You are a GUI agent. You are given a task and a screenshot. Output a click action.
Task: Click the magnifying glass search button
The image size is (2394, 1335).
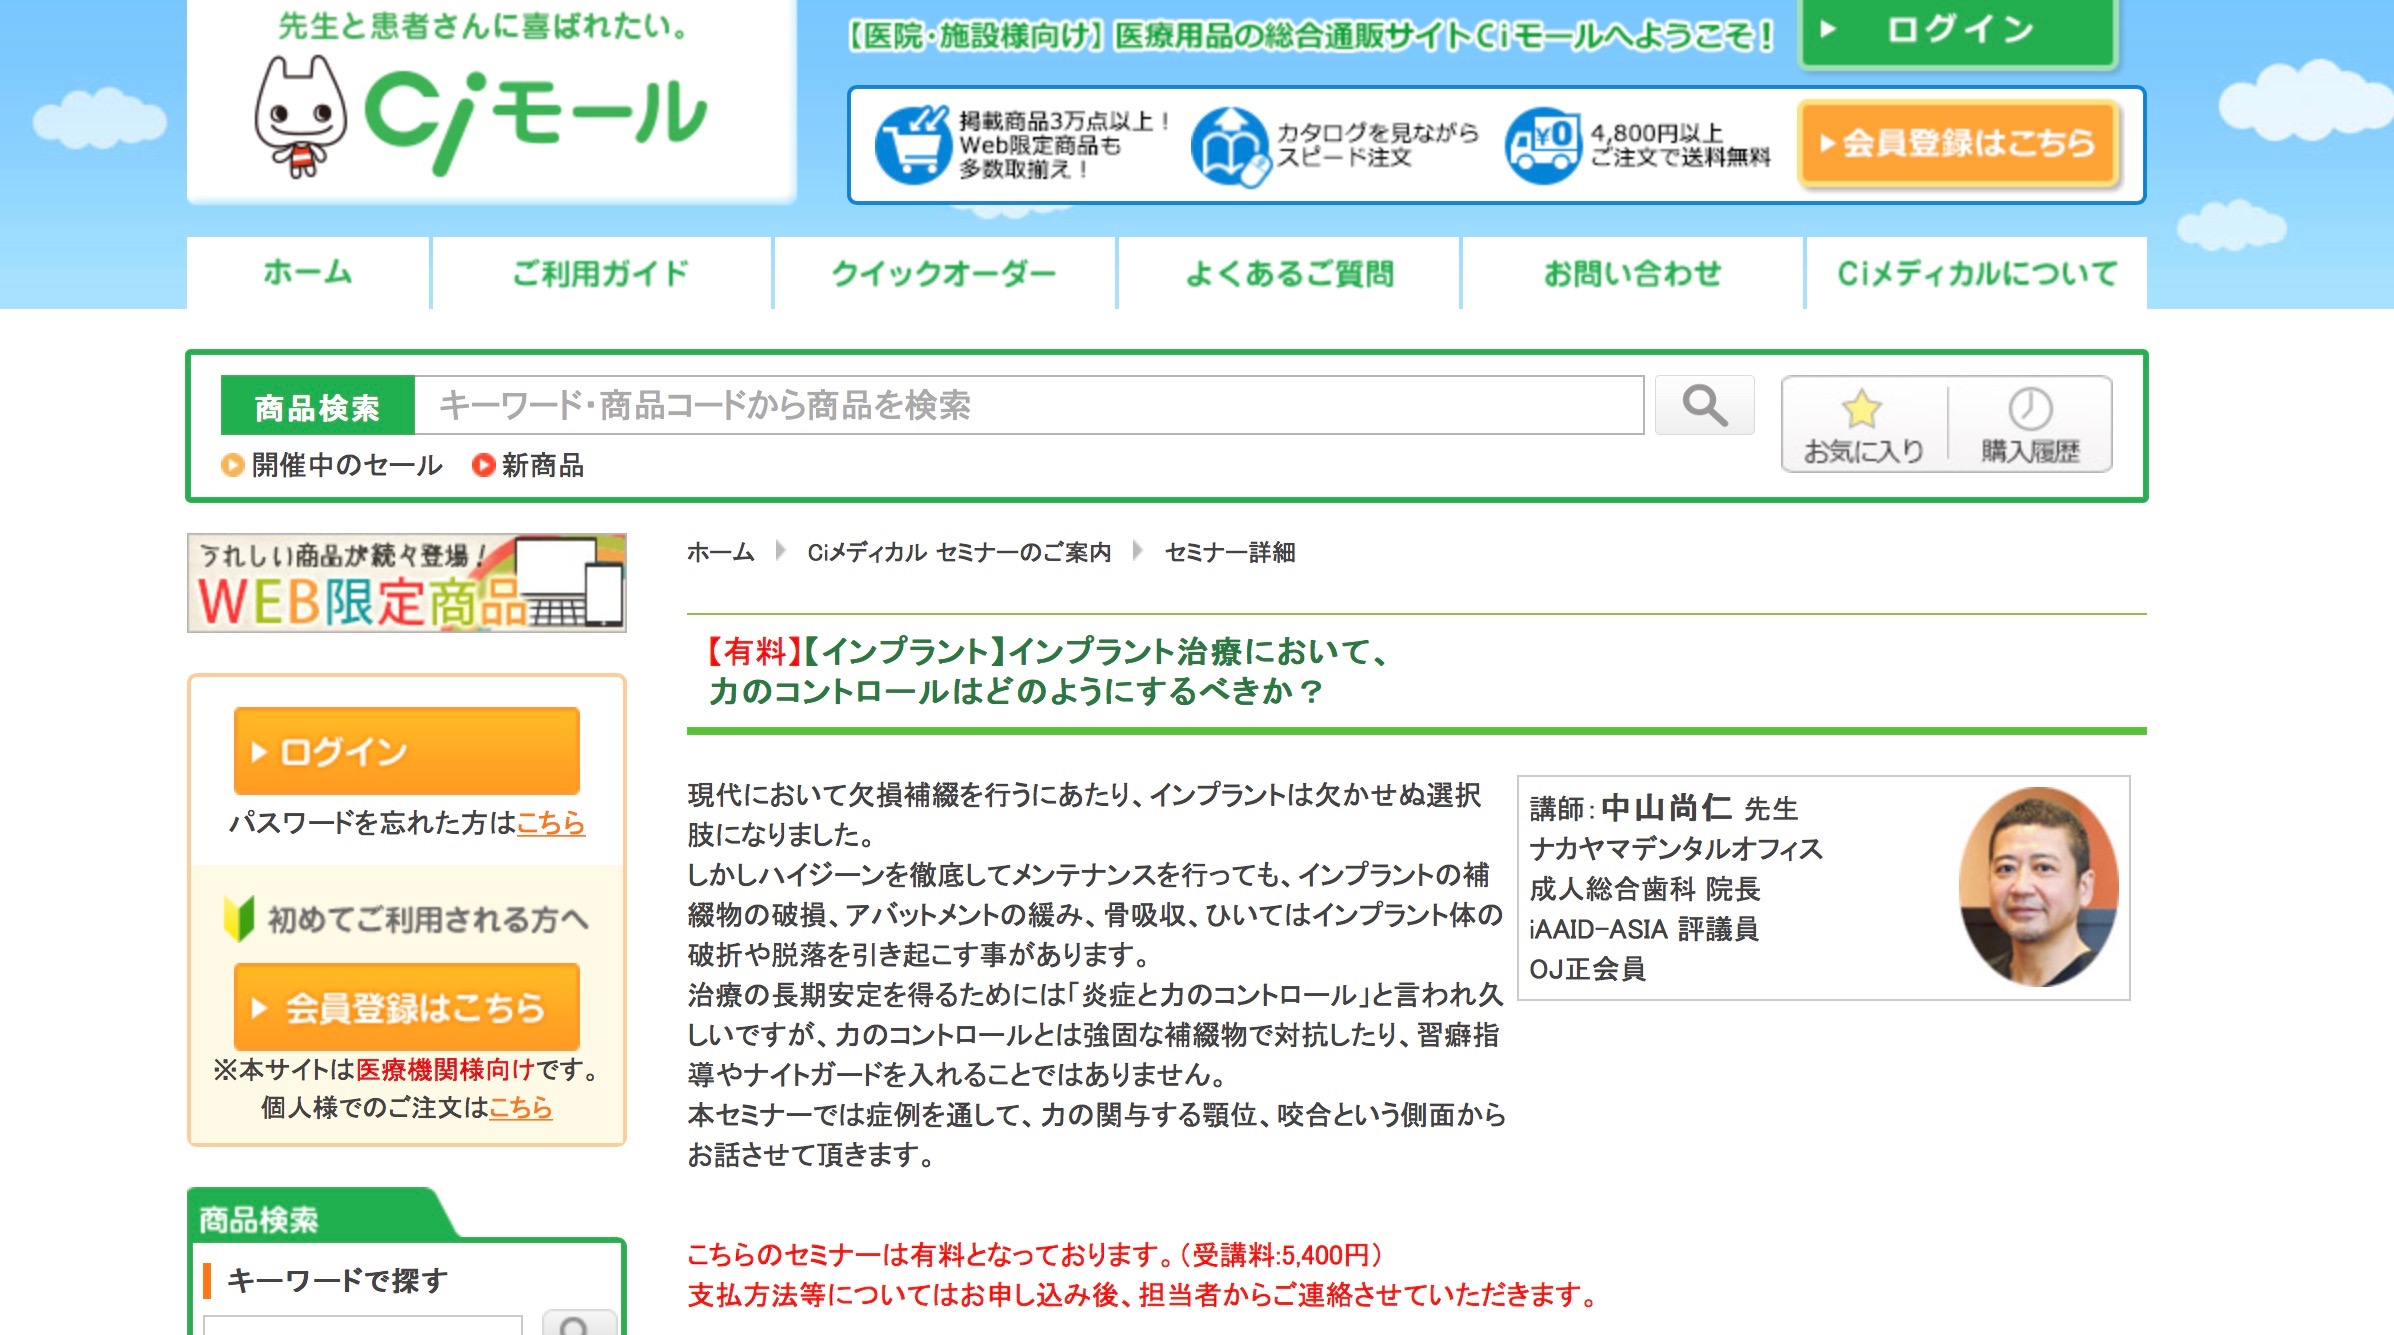(1704, 405)
